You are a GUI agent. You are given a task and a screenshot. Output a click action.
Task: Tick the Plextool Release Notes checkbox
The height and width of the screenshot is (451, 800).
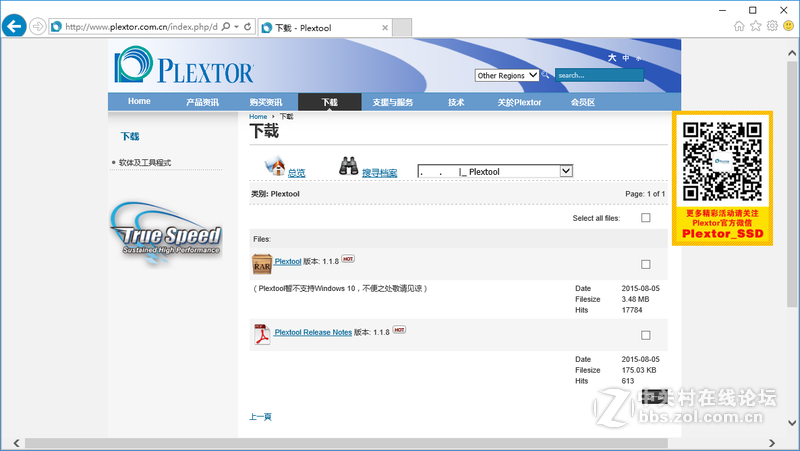pyautogui.click(x=646, y=335)
